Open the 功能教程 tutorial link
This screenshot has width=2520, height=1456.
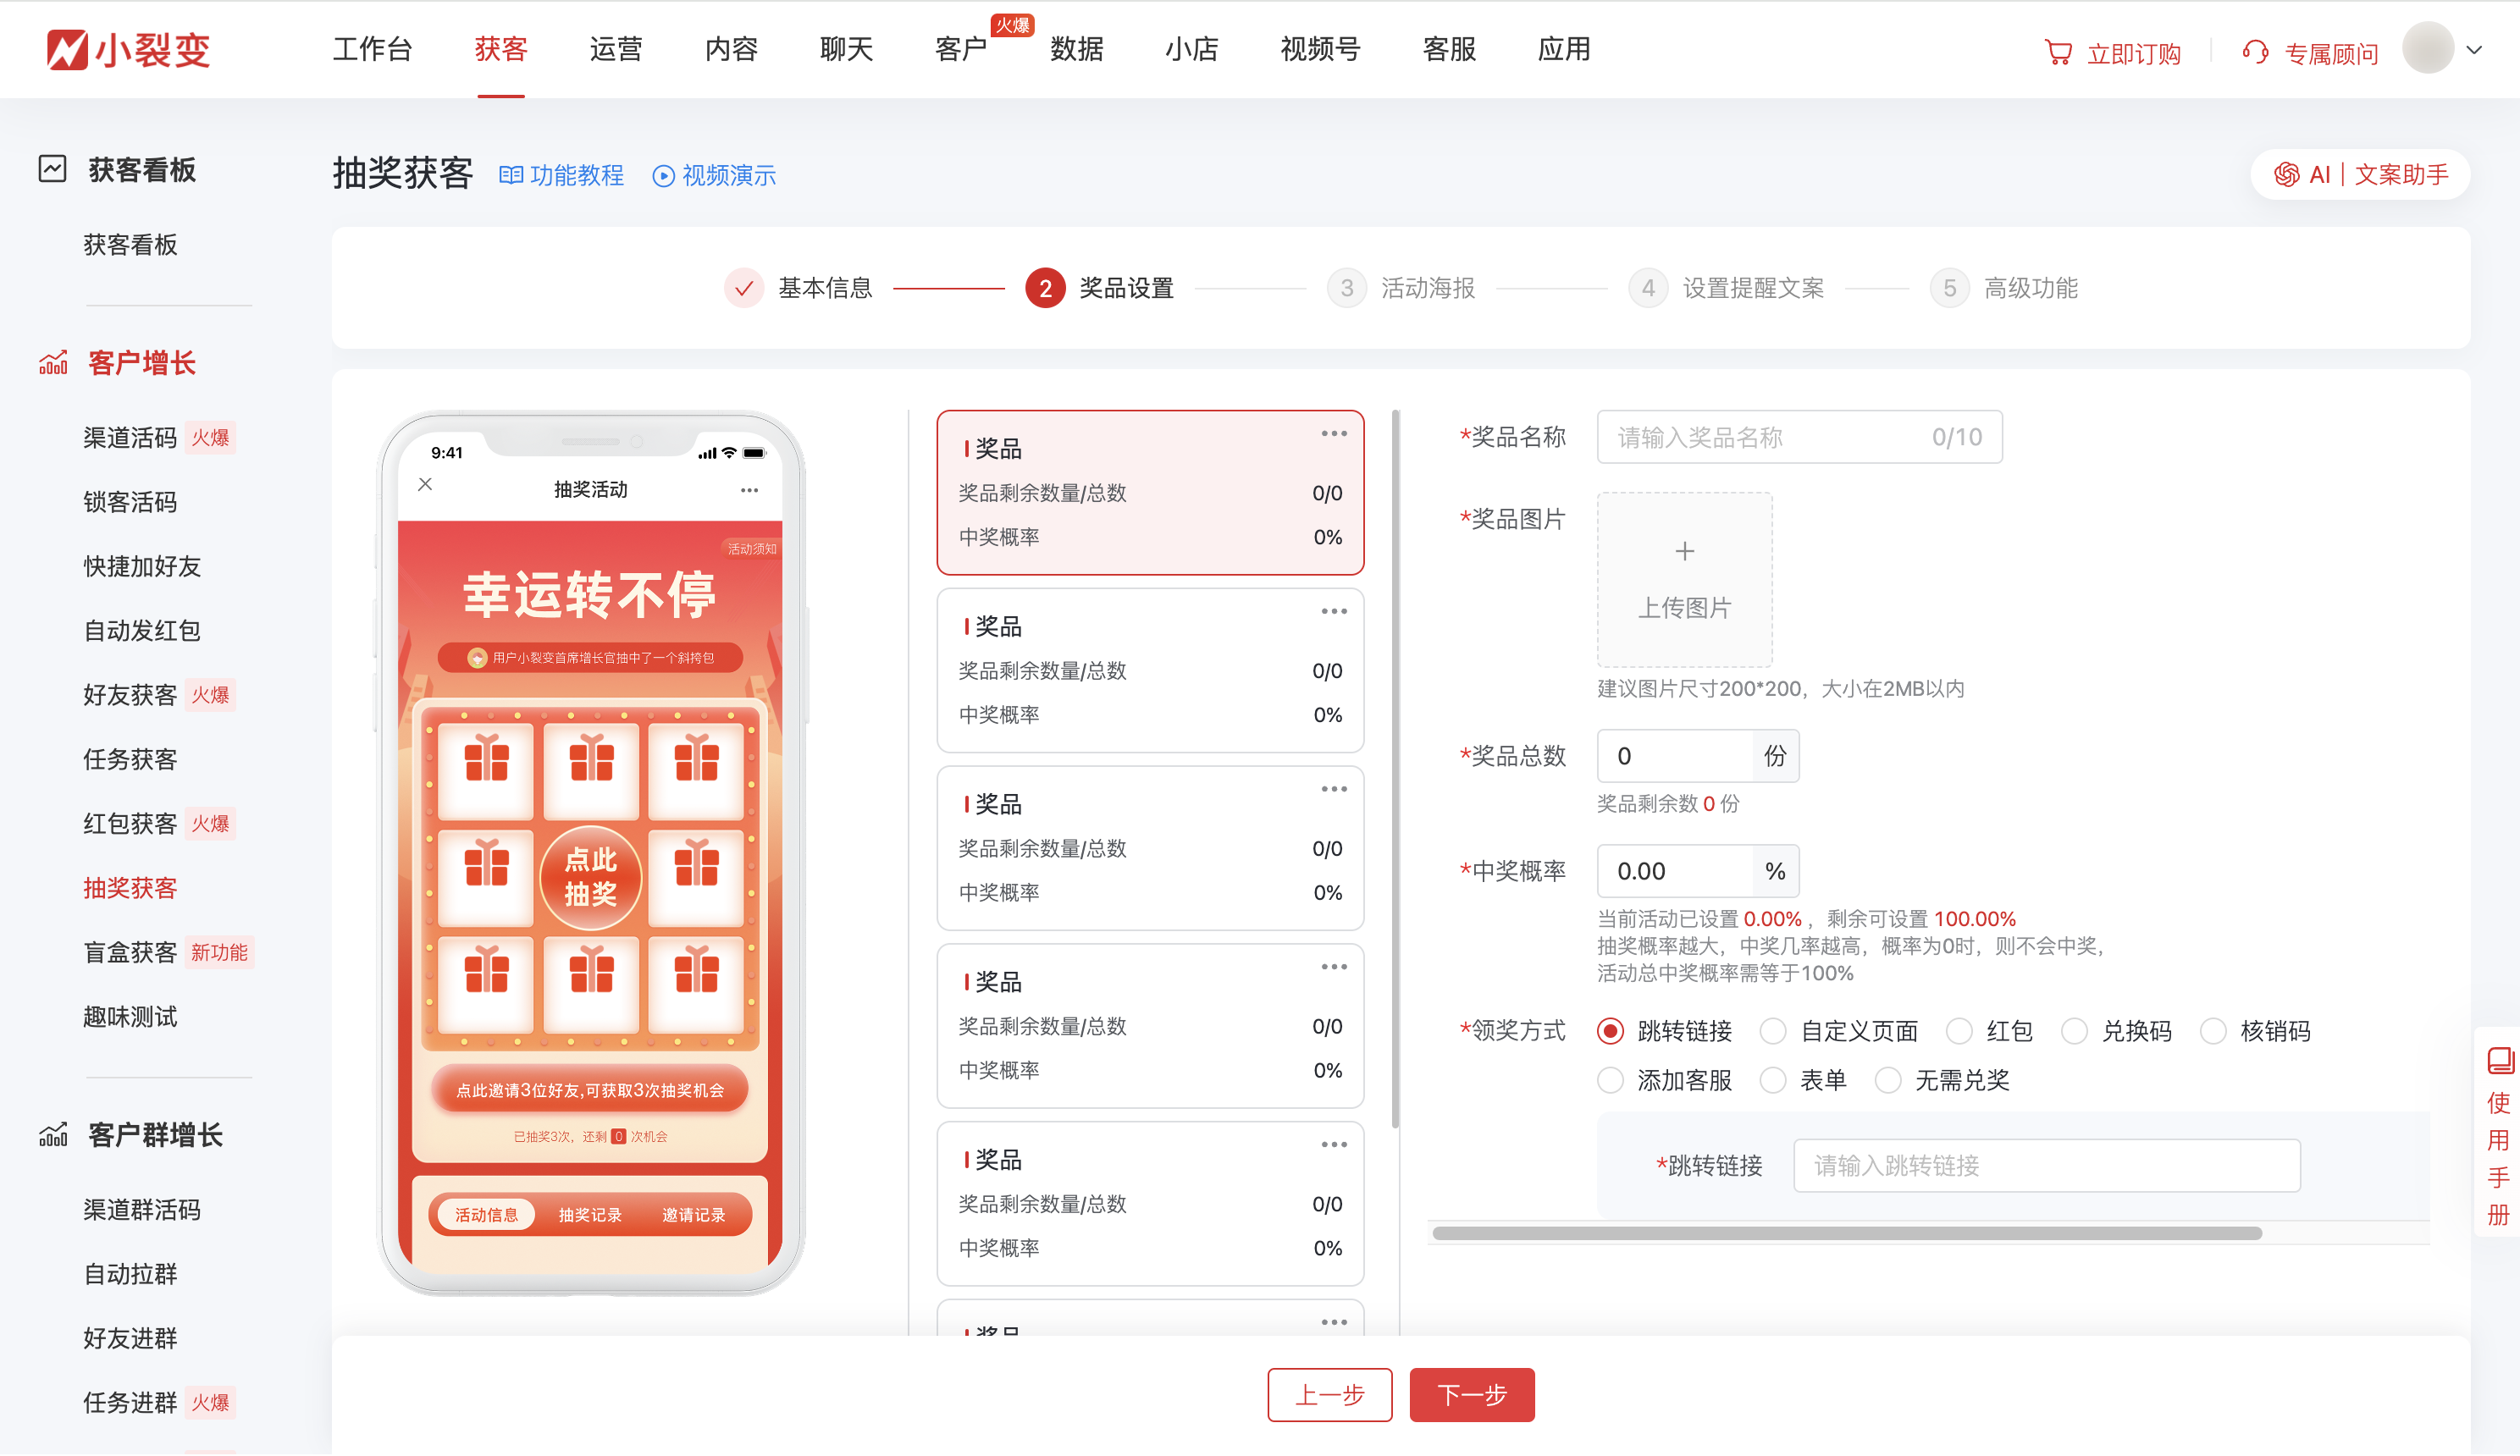(x=562, y=176)
